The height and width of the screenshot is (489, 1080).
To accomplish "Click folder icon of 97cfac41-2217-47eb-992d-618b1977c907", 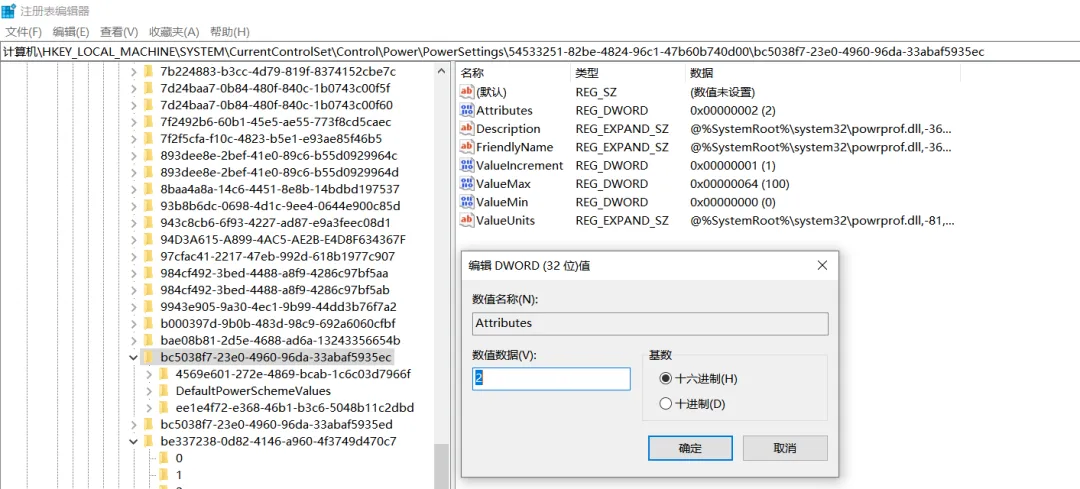I will (148, 256).
